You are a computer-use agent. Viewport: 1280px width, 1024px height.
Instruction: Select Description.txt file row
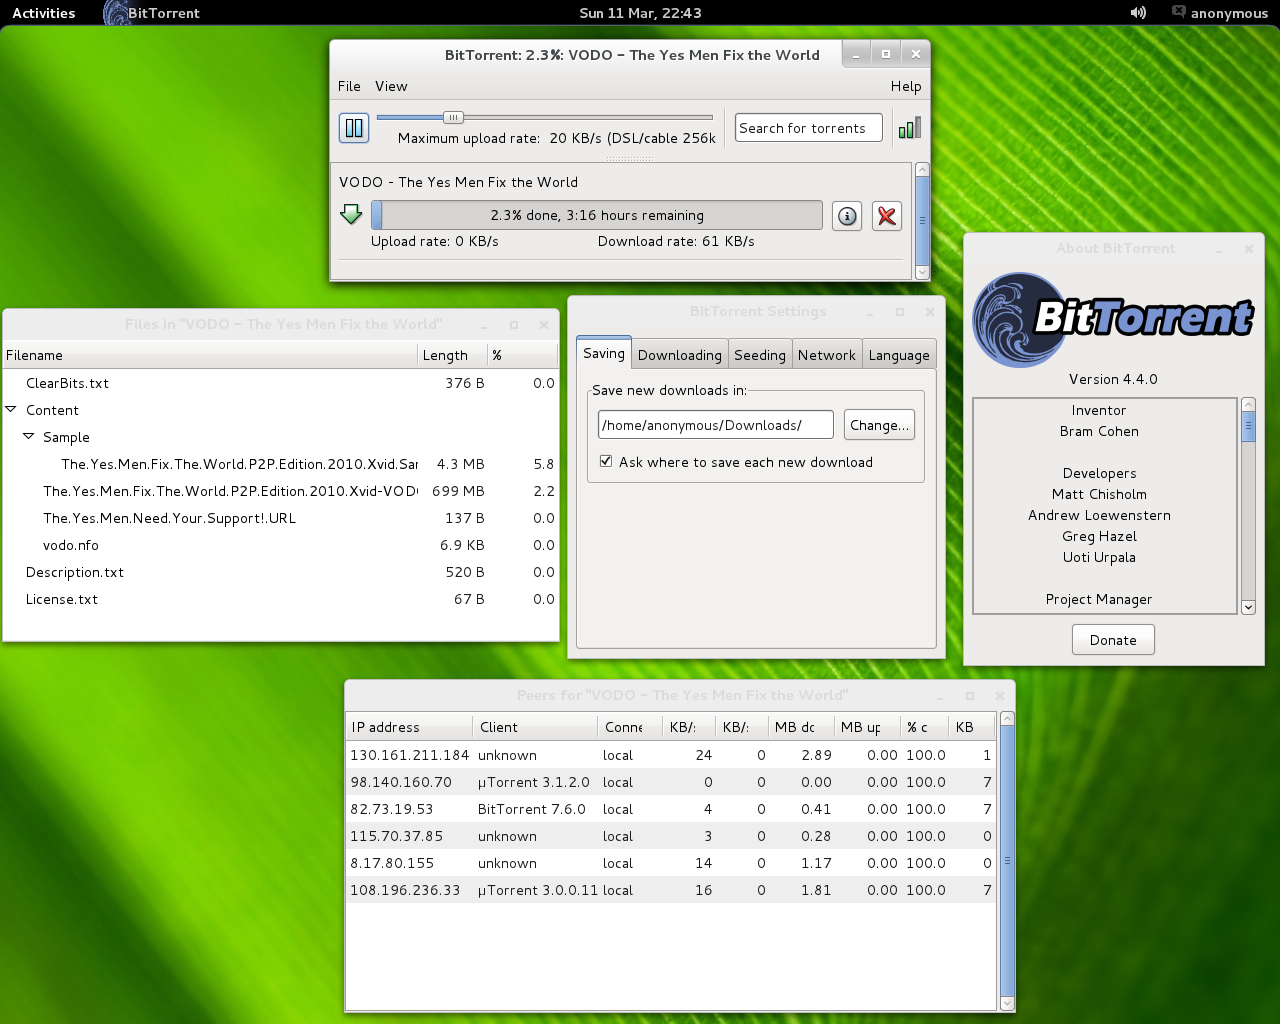click(x=280, y=572)
